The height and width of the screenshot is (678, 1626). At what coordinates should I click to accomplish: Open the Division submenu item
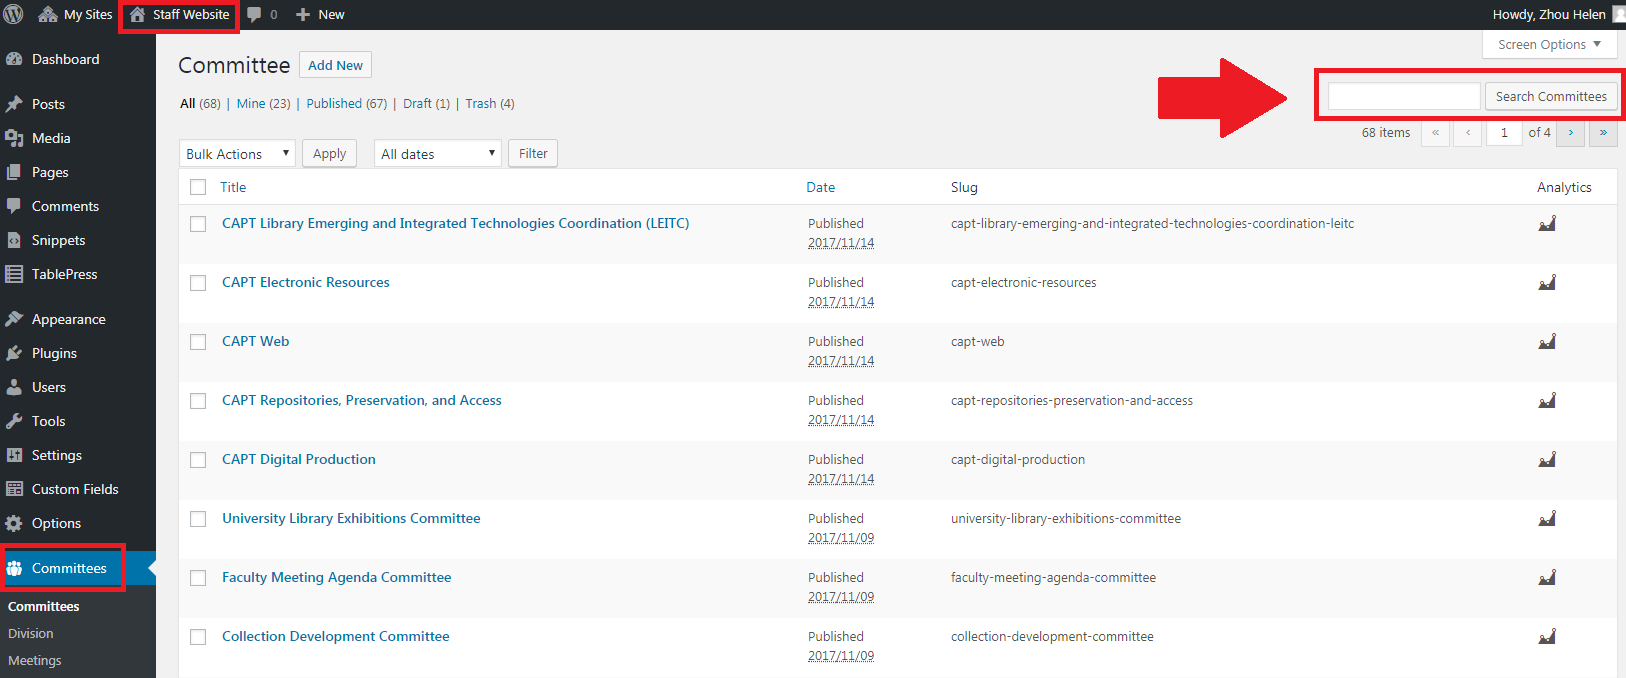pos(31,633)
